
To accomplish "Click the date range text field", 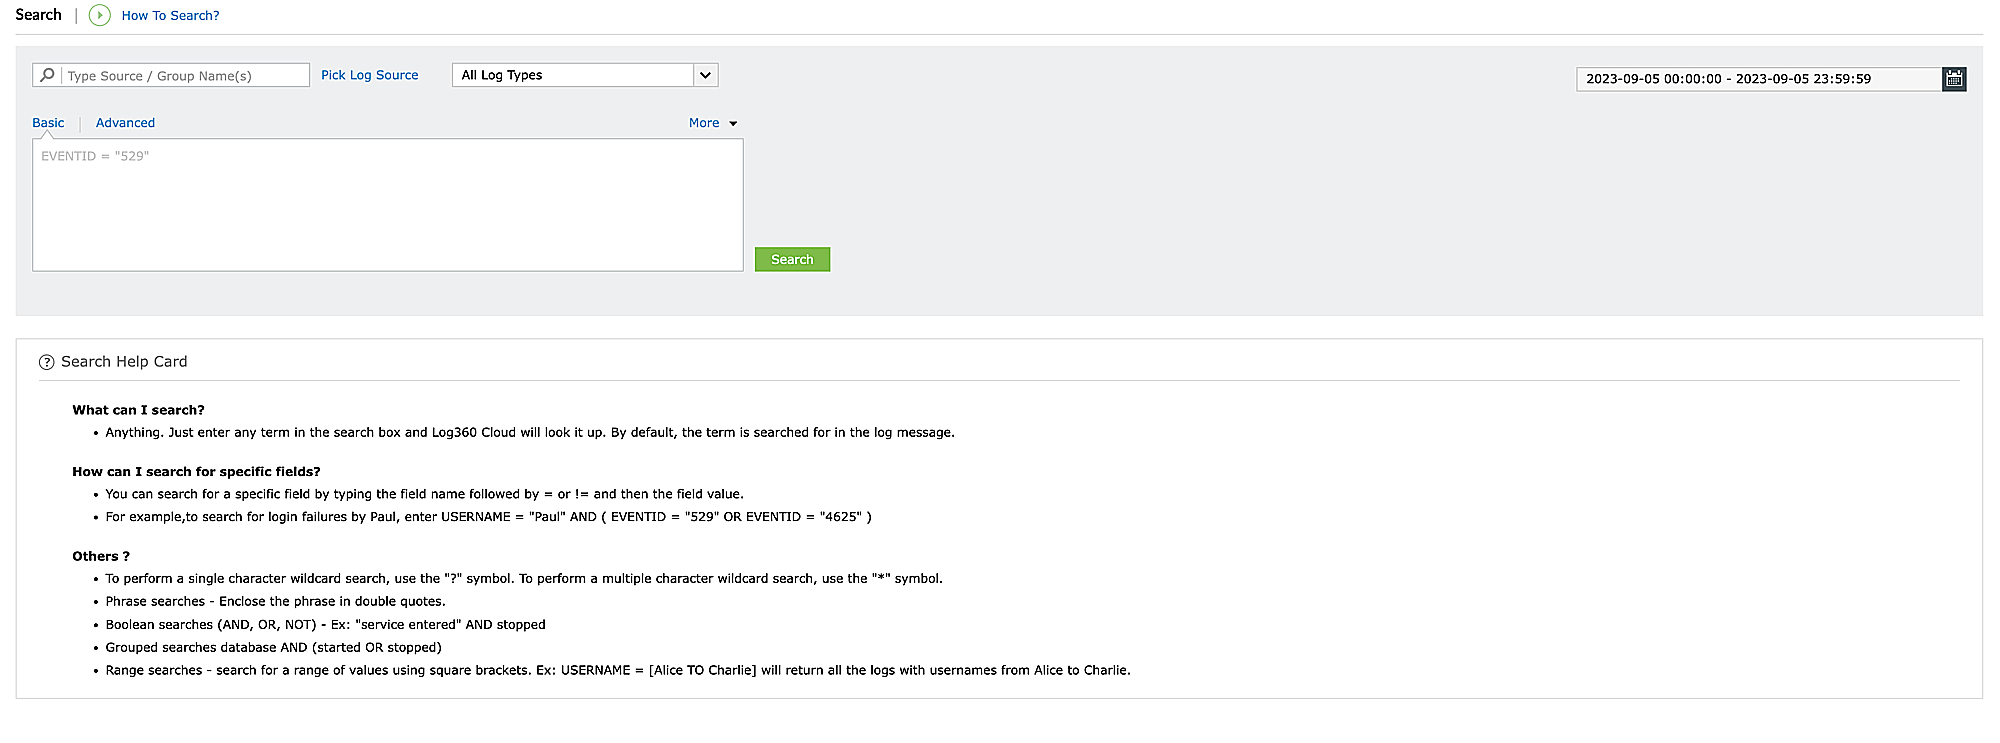I will tap(1757, 79).
